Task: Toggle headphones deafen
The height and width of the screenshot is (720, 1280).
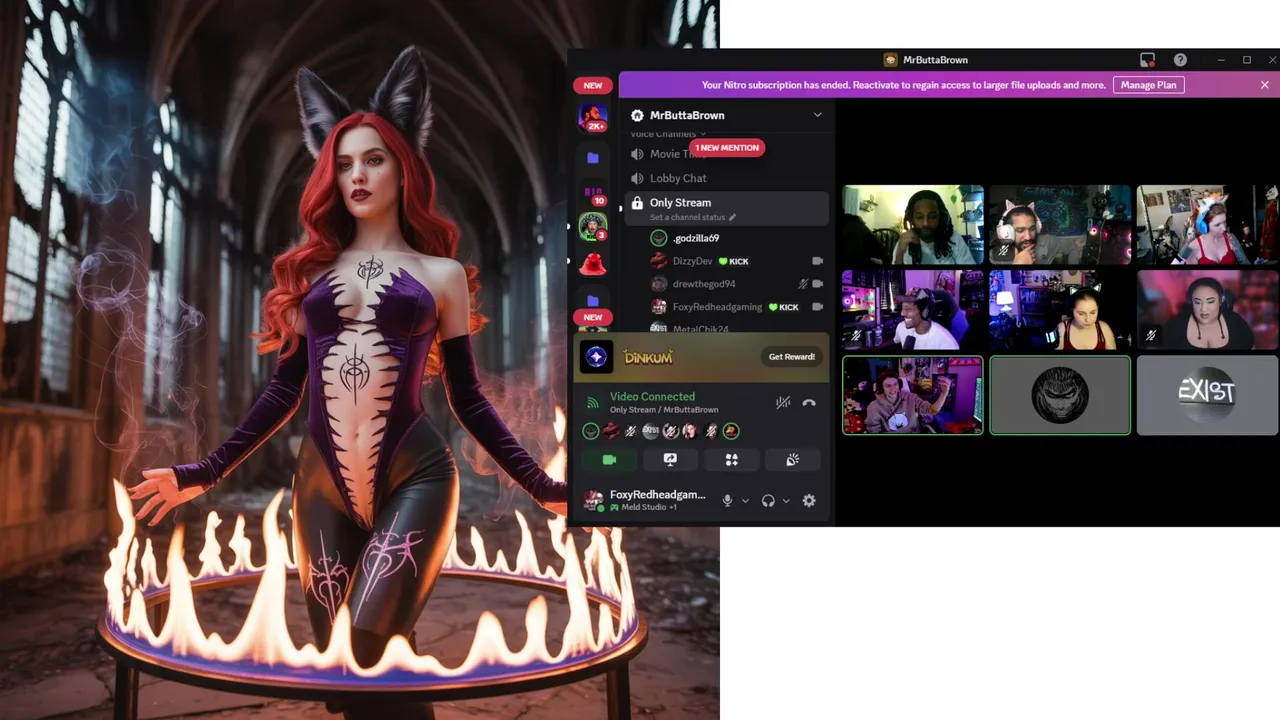Action: [x=768, y=501]
